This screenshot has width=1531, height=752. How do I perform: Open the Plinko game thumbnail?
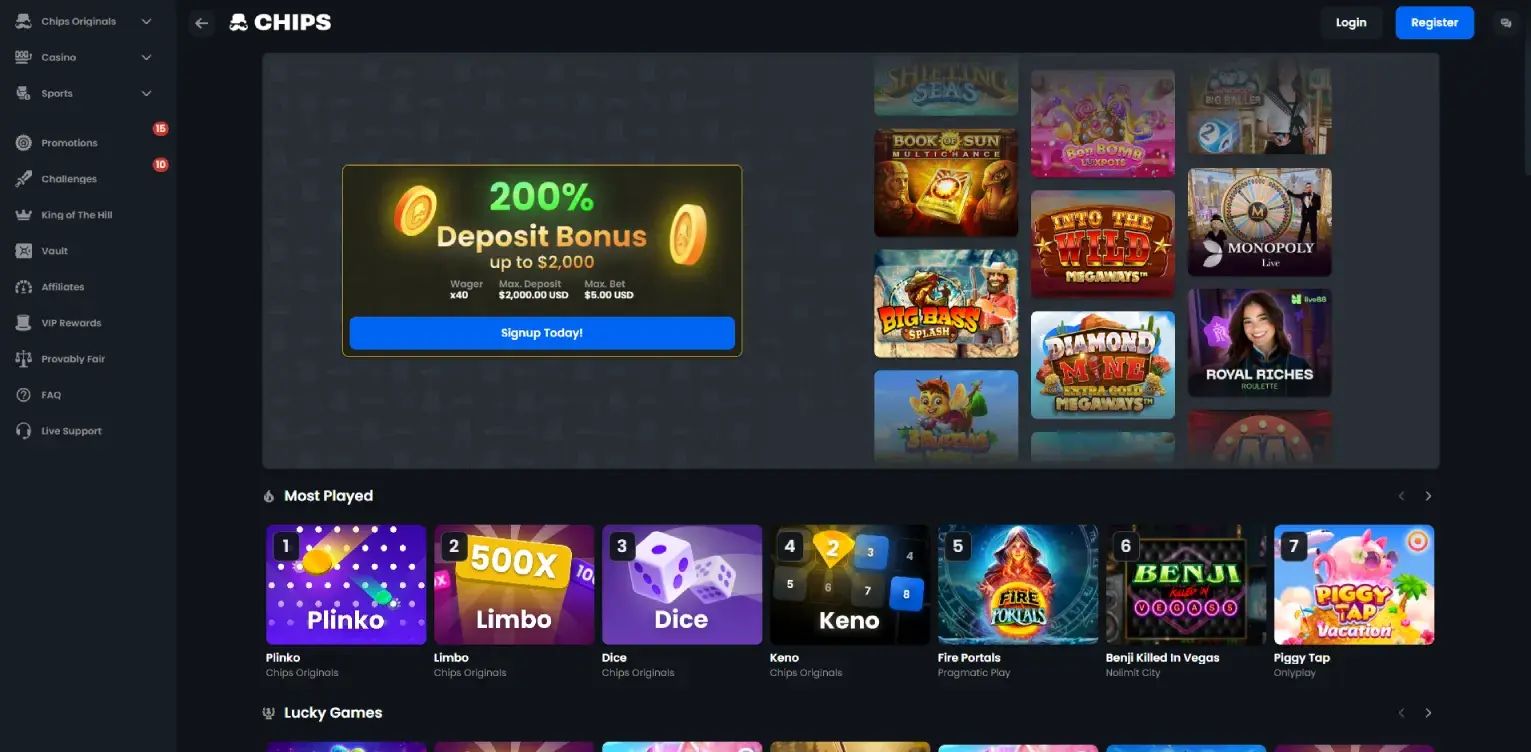click(x=346, y=585)
